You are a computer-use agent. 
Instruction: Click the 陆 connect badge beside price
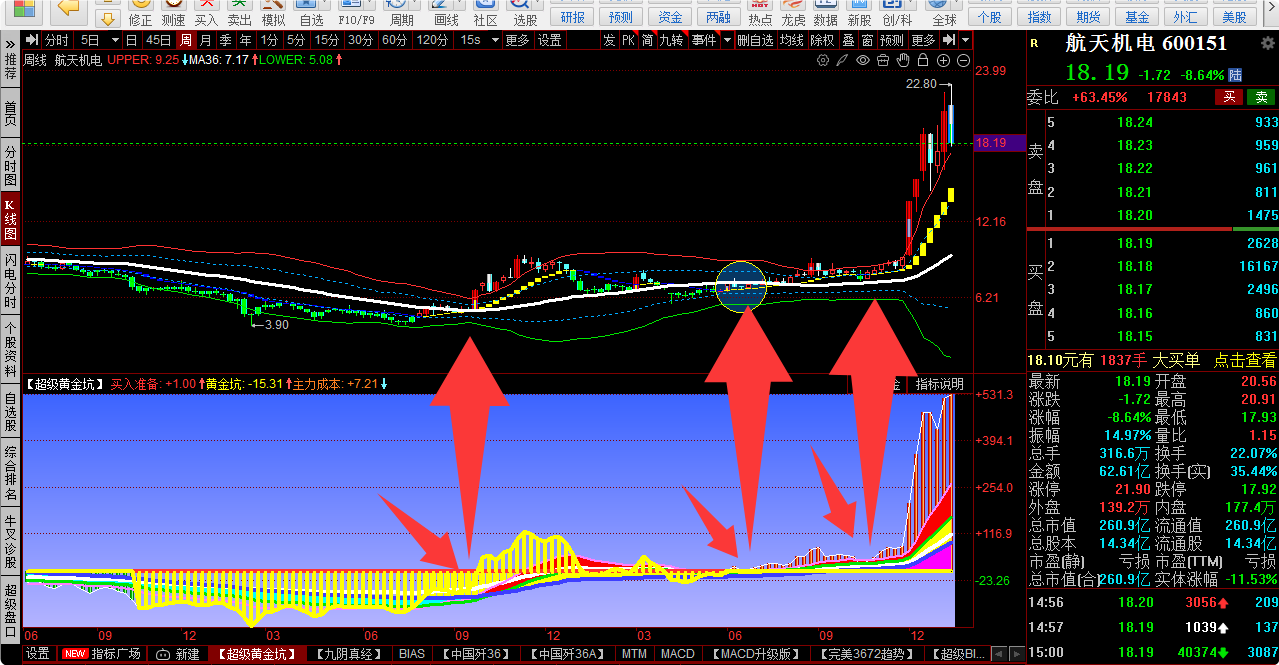(x=1235, y=74)
